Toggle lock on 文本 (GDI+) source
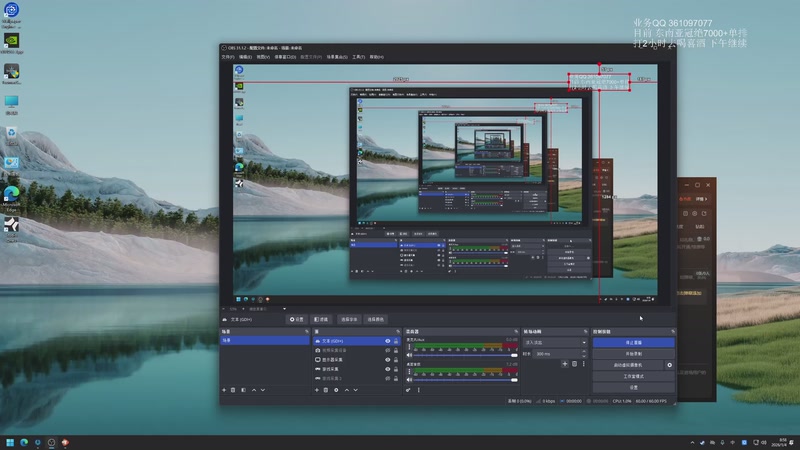800x450 pixels. 396,341
